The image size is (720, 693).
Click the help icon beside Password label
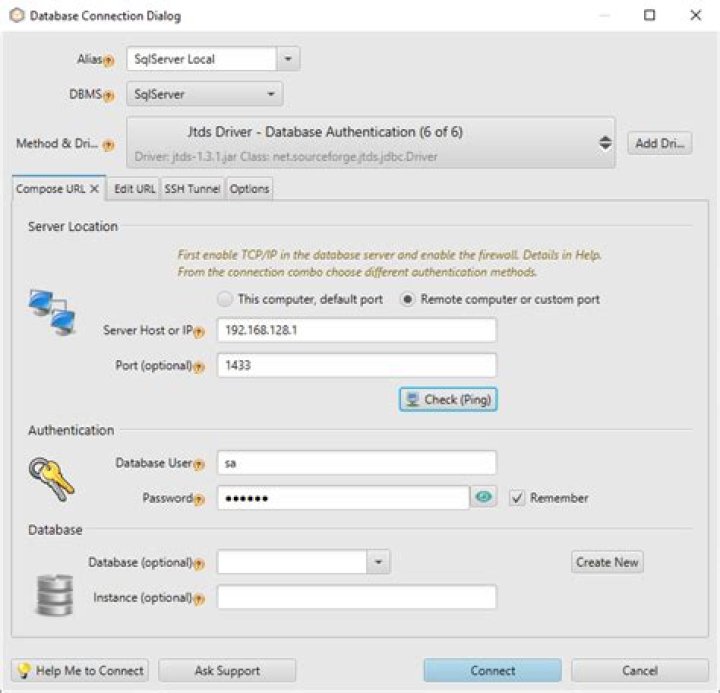[199, 499]
